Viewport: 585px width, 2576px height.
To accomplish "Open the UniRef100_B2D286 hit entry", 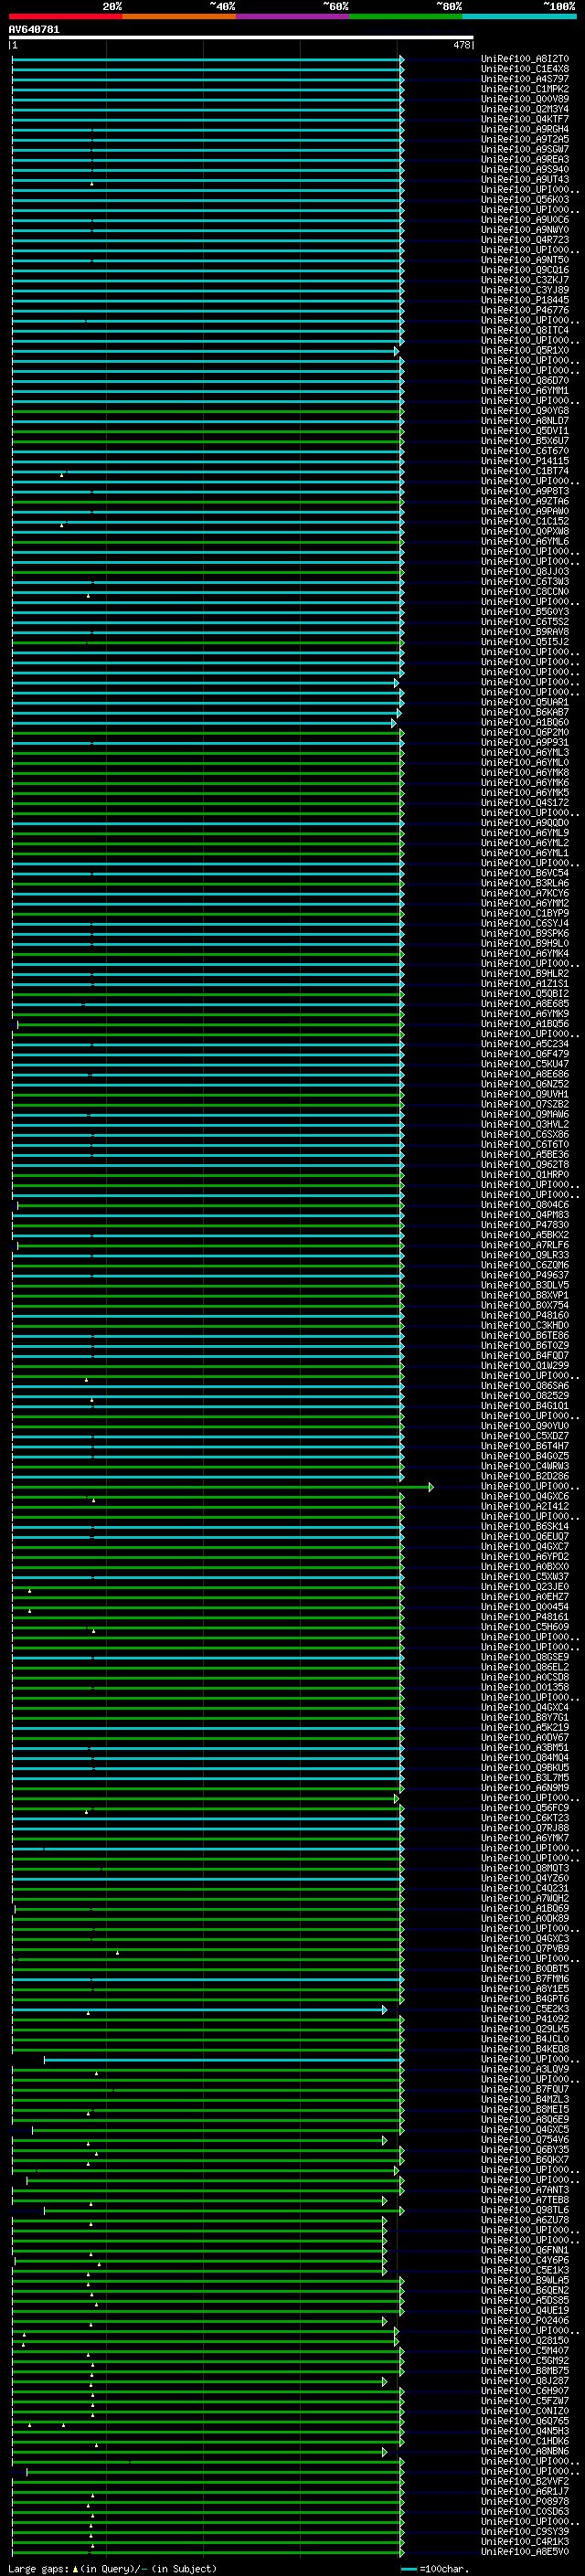I will click(x=524, y=1476).
